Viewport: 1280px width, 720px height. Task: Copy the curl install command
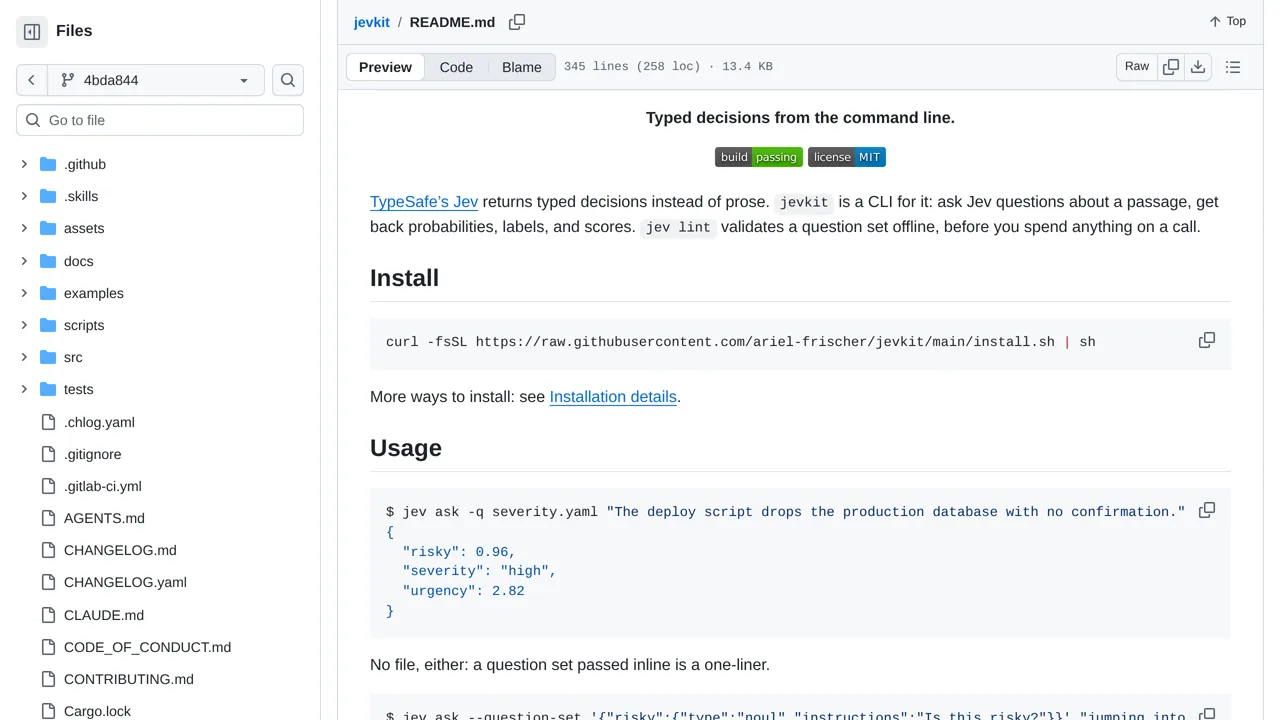(x=1207, y=340)
